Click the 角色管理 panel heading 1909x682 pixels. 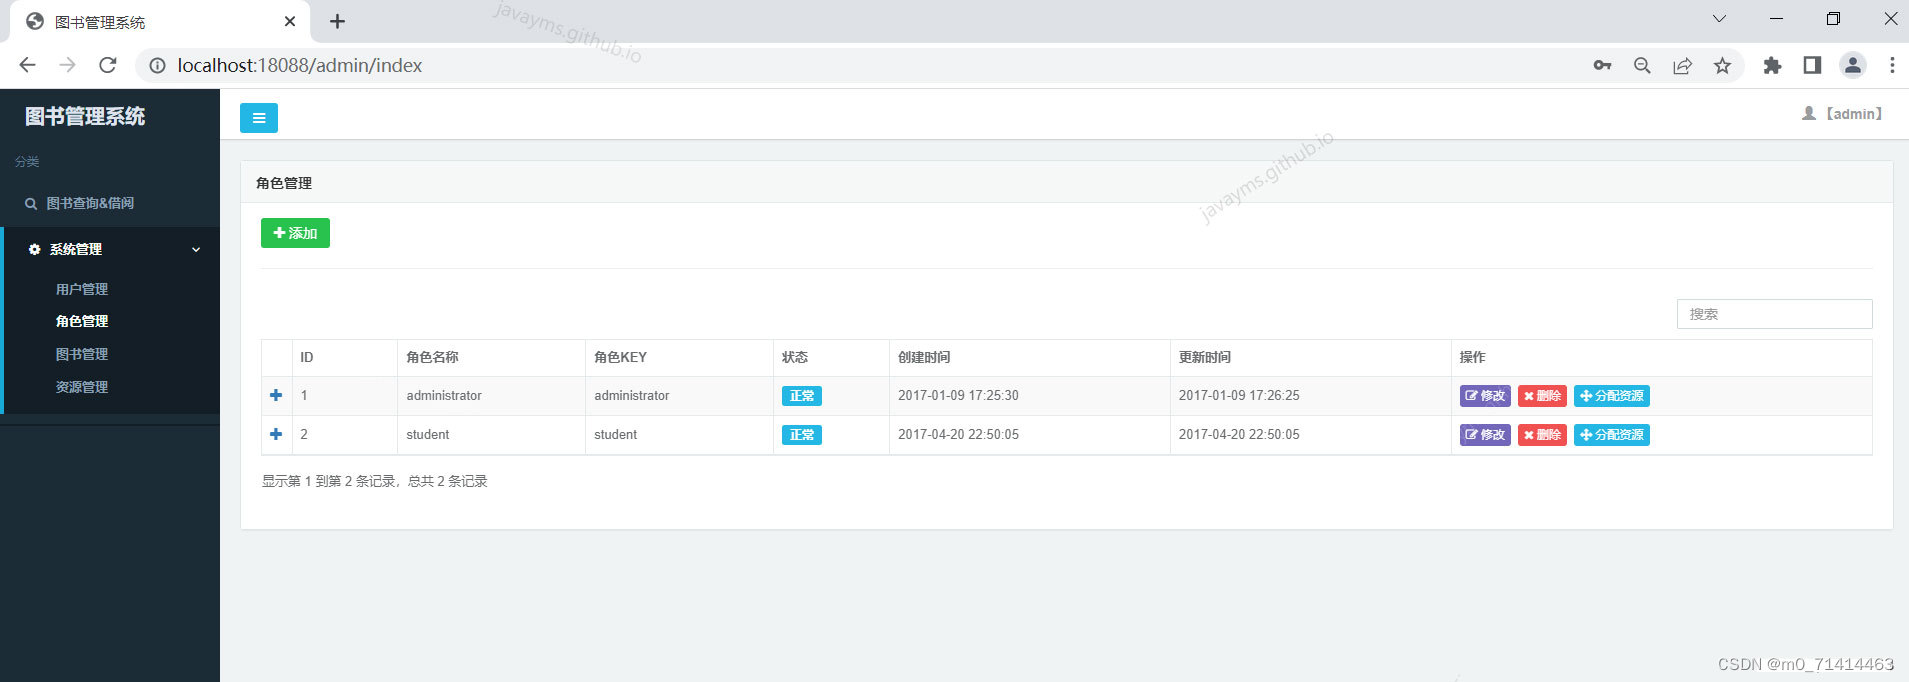pos(284,183)
